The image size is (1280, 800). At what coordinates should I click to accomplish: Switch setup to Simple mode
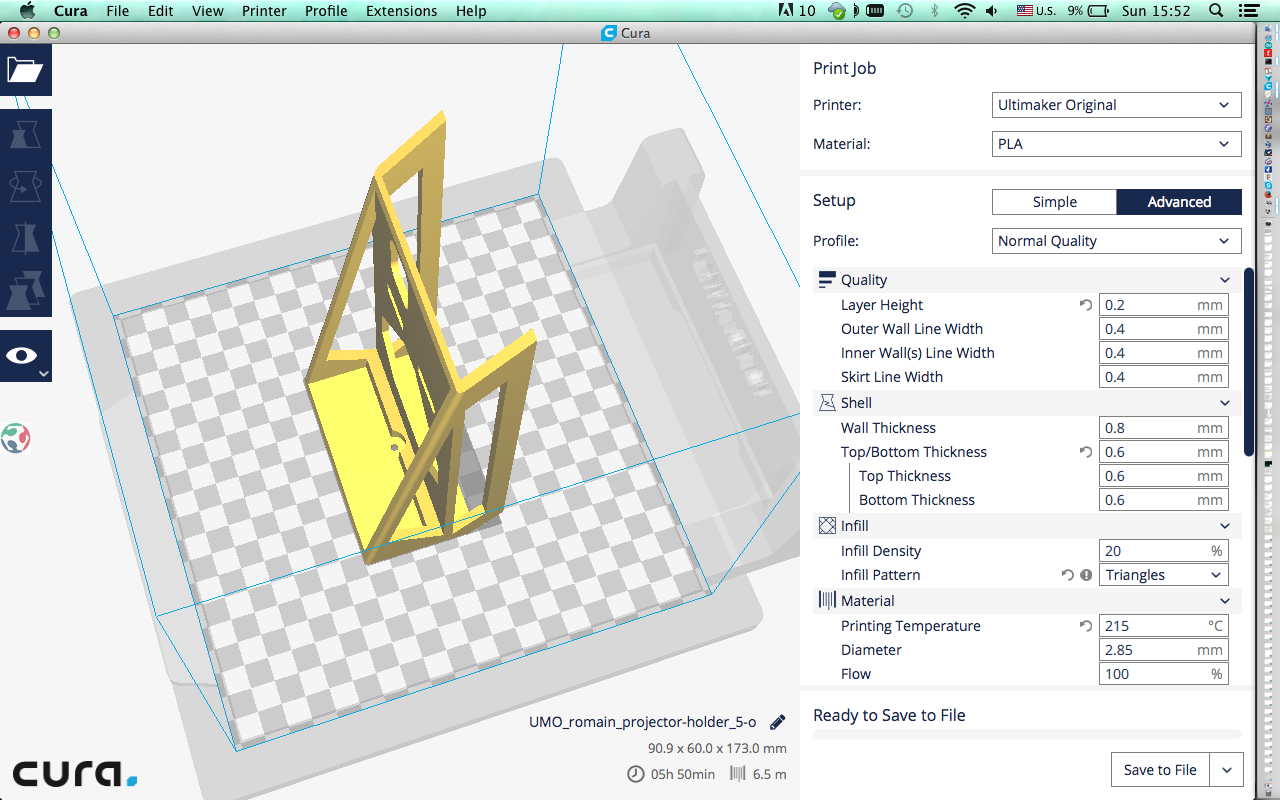point(1054,202)
